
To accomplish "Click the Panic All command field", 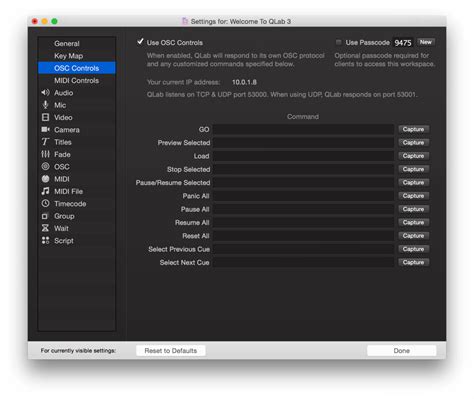I will 303,196.
